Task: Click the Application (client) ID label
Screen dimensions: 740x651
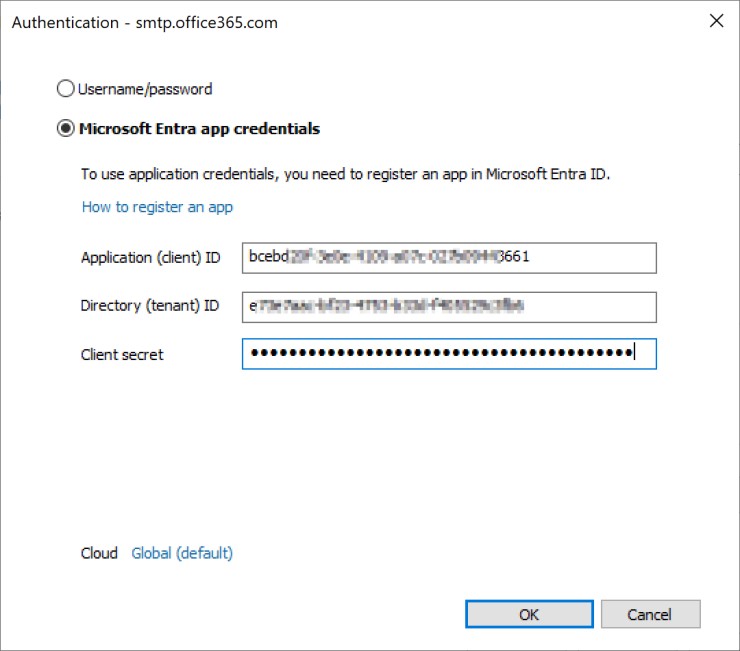Action: click(151, 258)
